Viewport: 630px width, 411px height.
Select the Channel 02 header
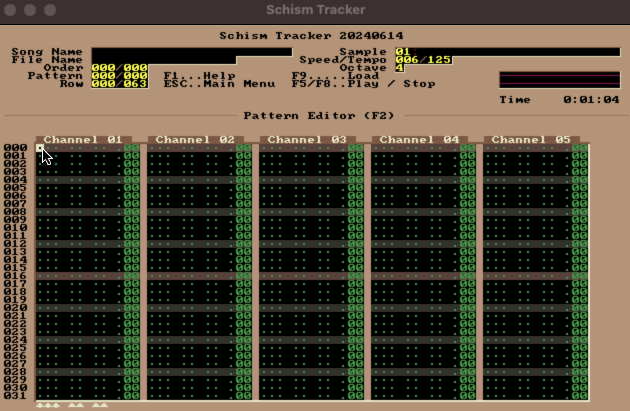pos(195,139)
